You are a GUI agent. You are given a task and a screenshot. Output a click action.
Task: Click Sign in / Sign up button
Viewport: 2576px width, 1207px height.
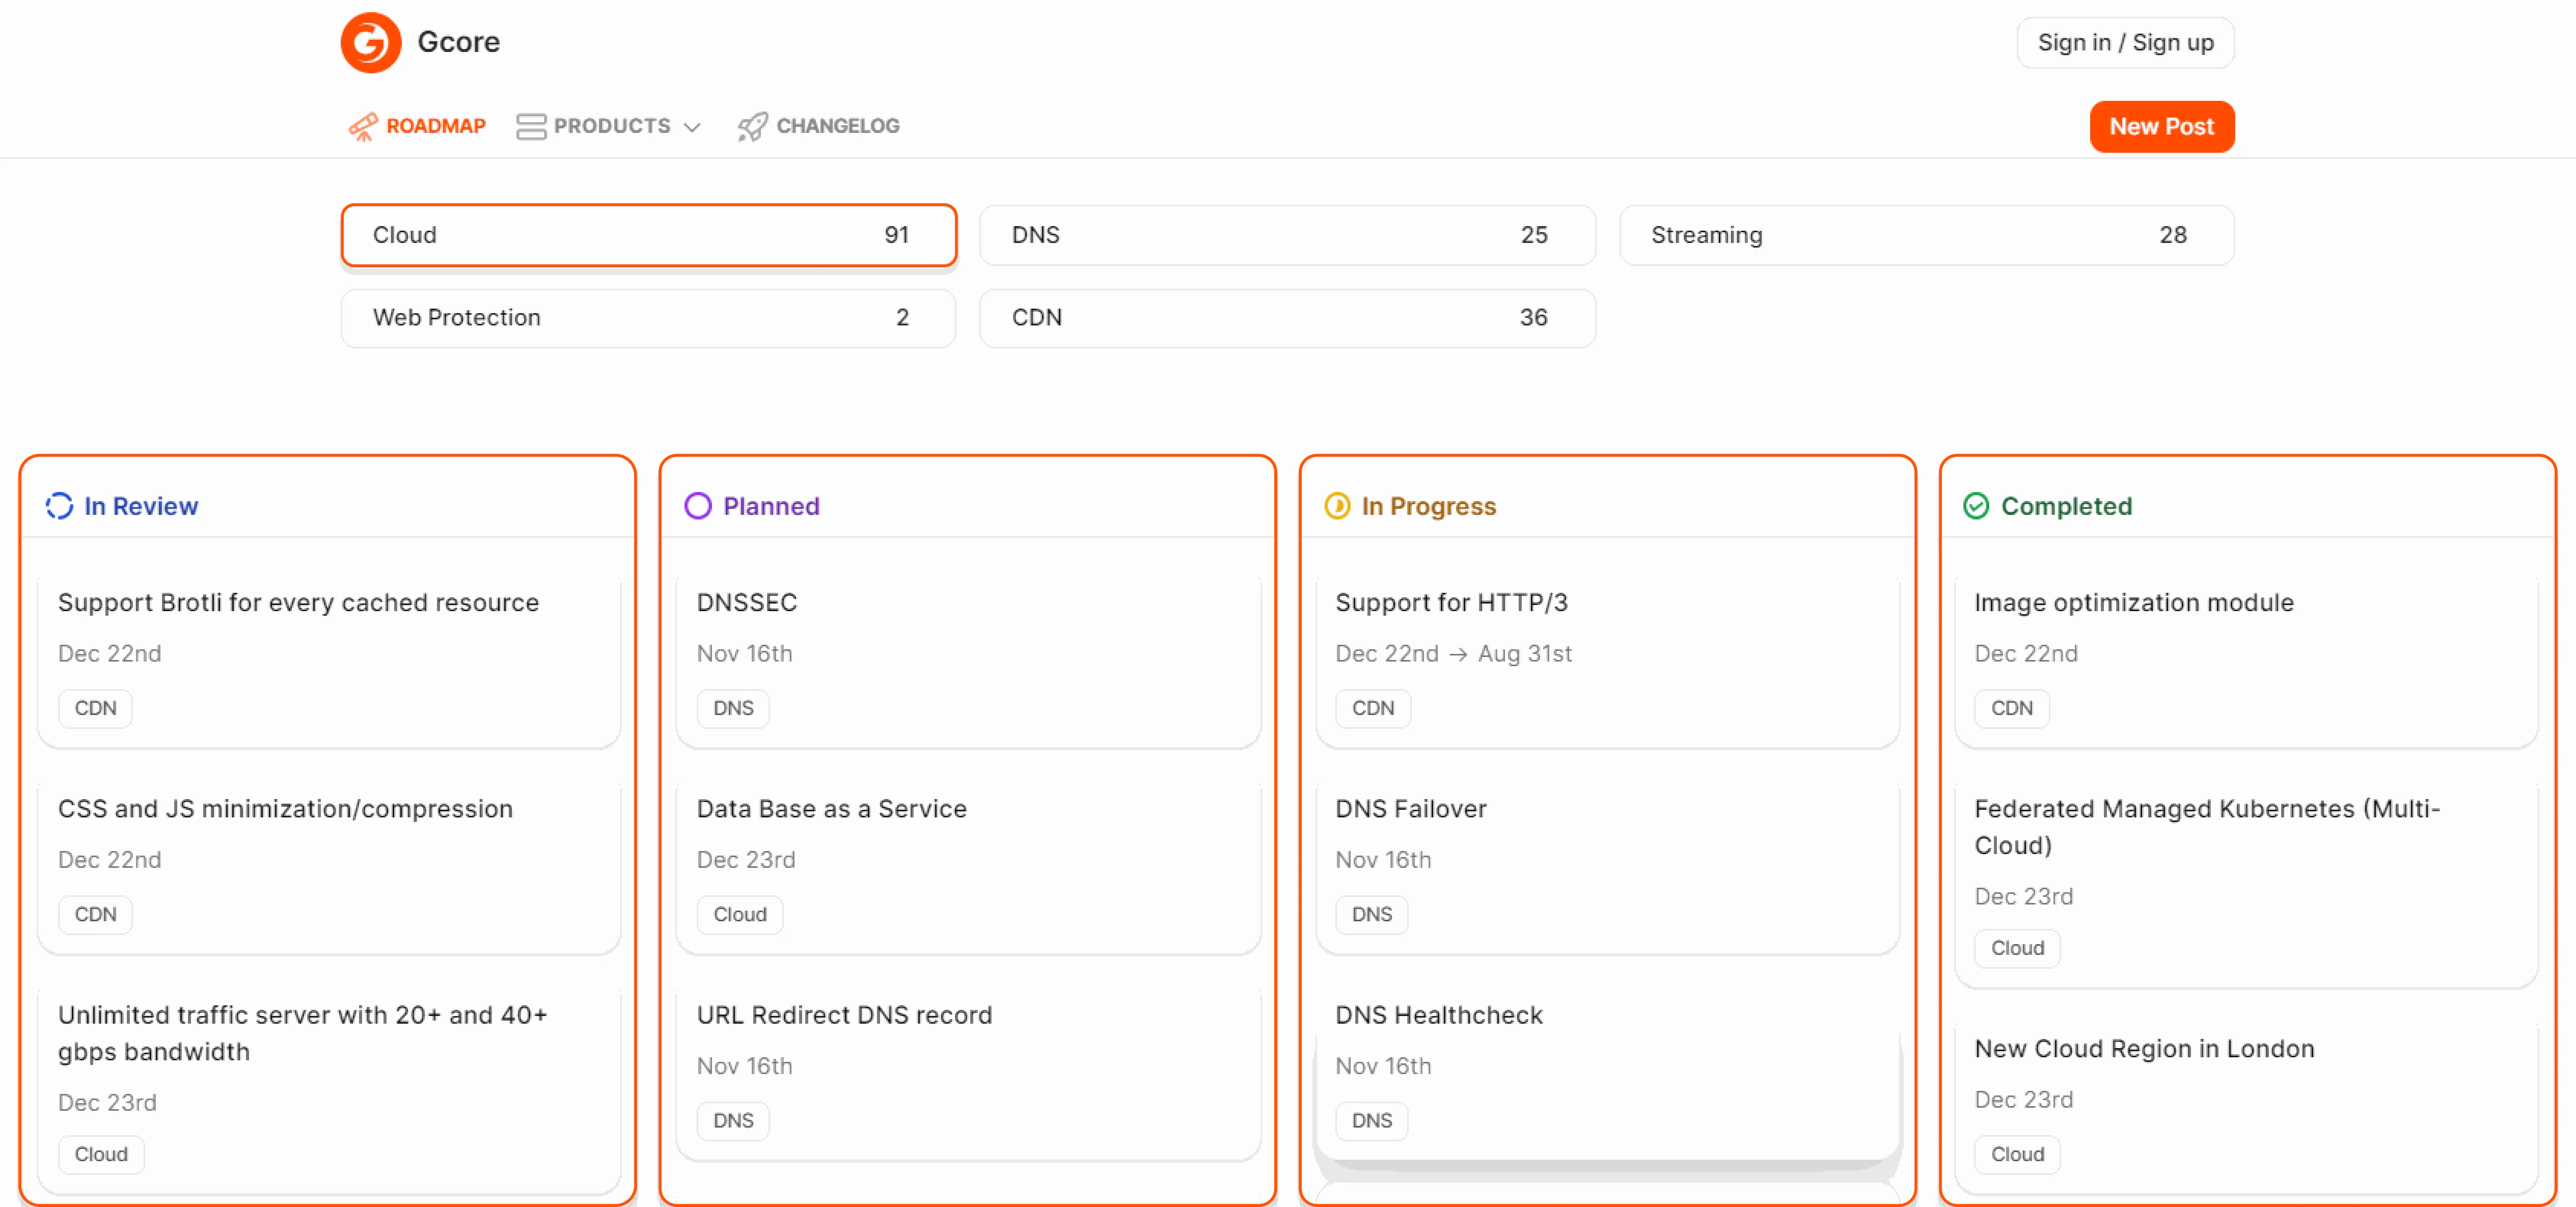[2125, 42]
